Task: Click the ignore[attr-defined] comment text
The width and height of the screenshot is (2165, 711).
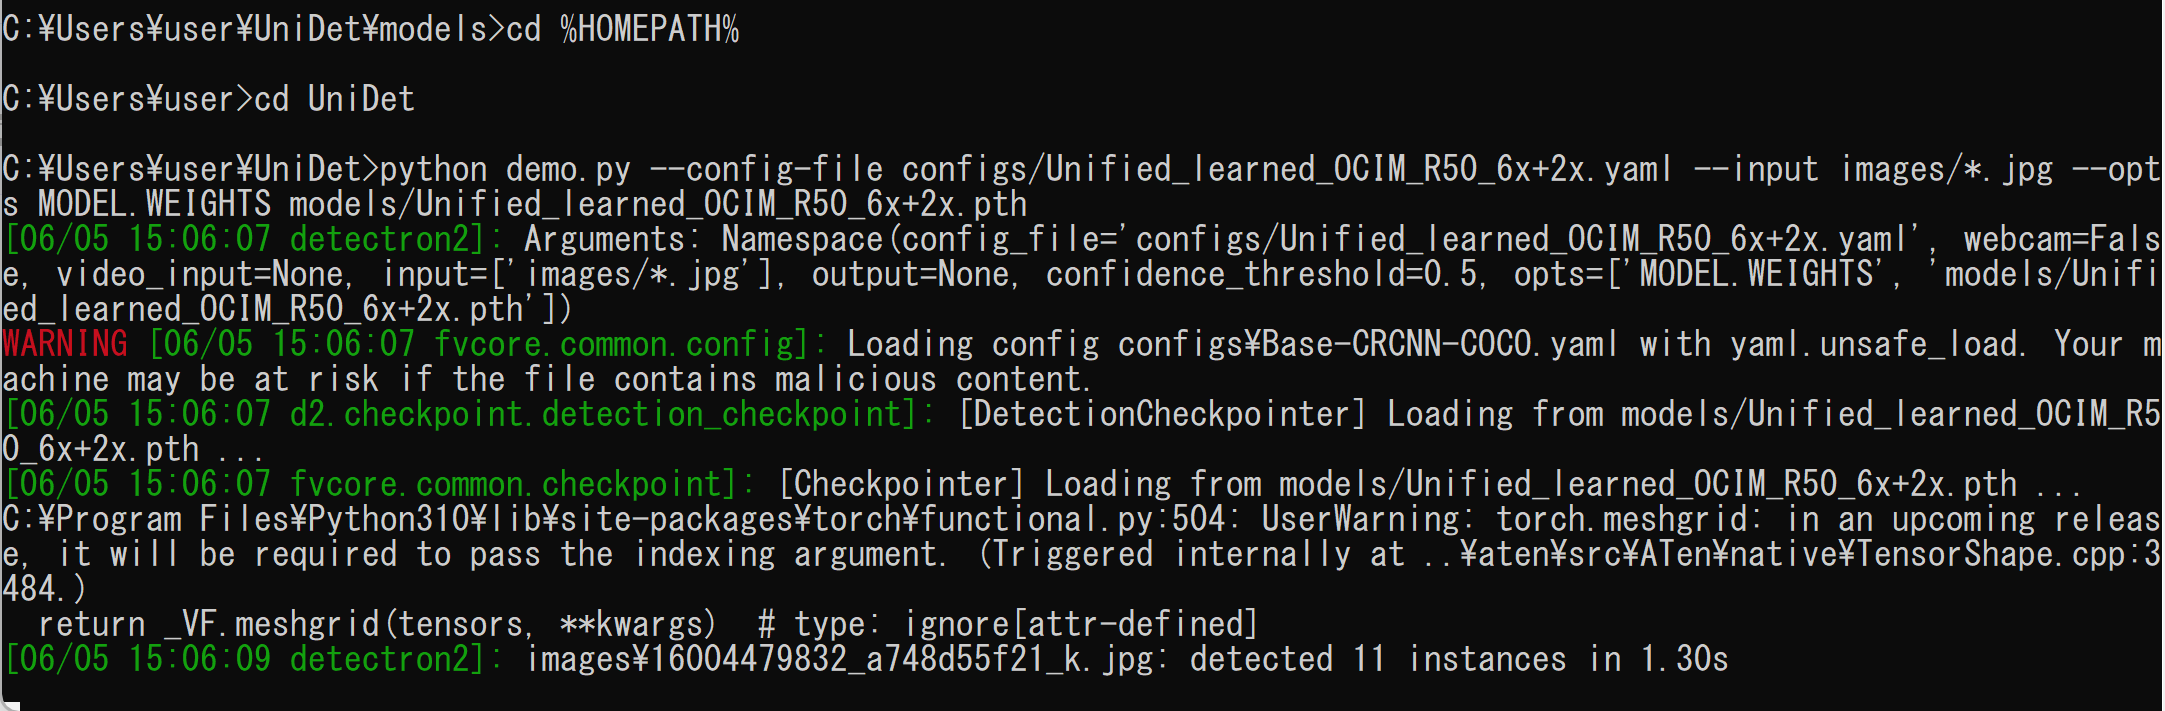Action: pyautogui.click(x=1080, y=624)
